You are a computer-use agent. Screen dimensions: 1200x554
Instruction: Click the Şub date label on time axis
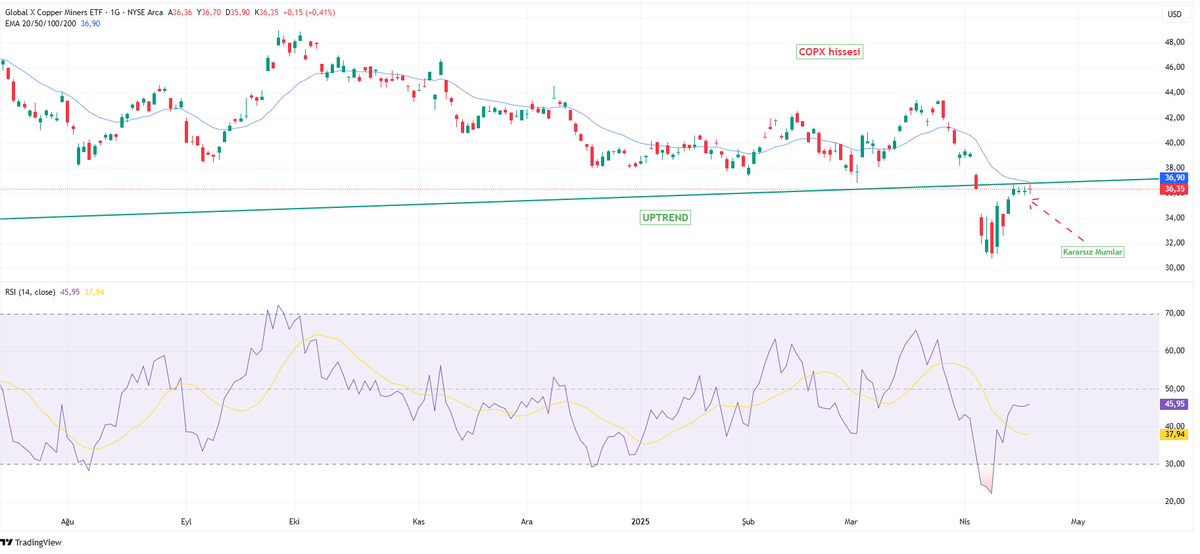coord(749,522)
